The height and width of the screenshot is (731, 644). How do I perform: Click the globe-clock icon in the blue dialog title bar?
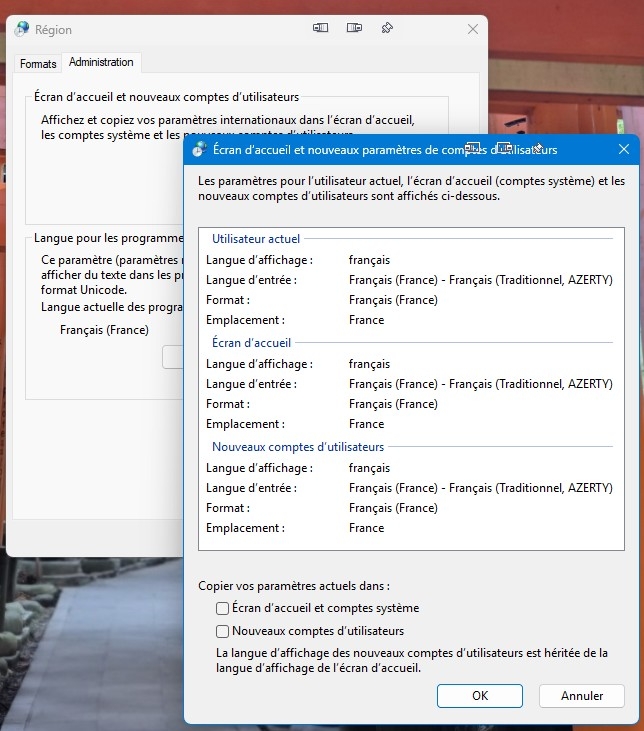click(x=200, y=149)
